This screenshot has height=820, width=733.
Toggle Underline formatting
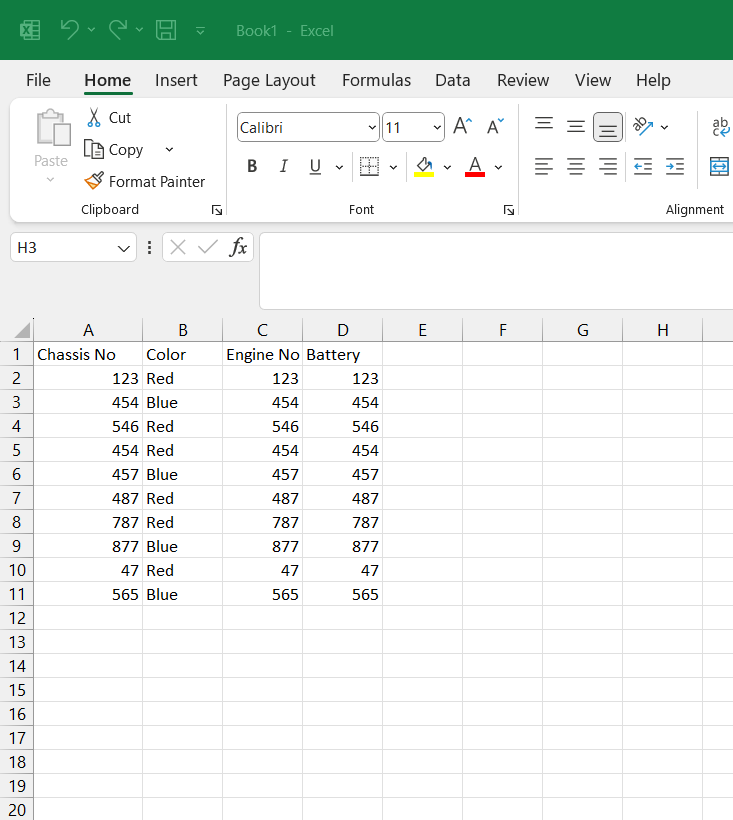315,166
